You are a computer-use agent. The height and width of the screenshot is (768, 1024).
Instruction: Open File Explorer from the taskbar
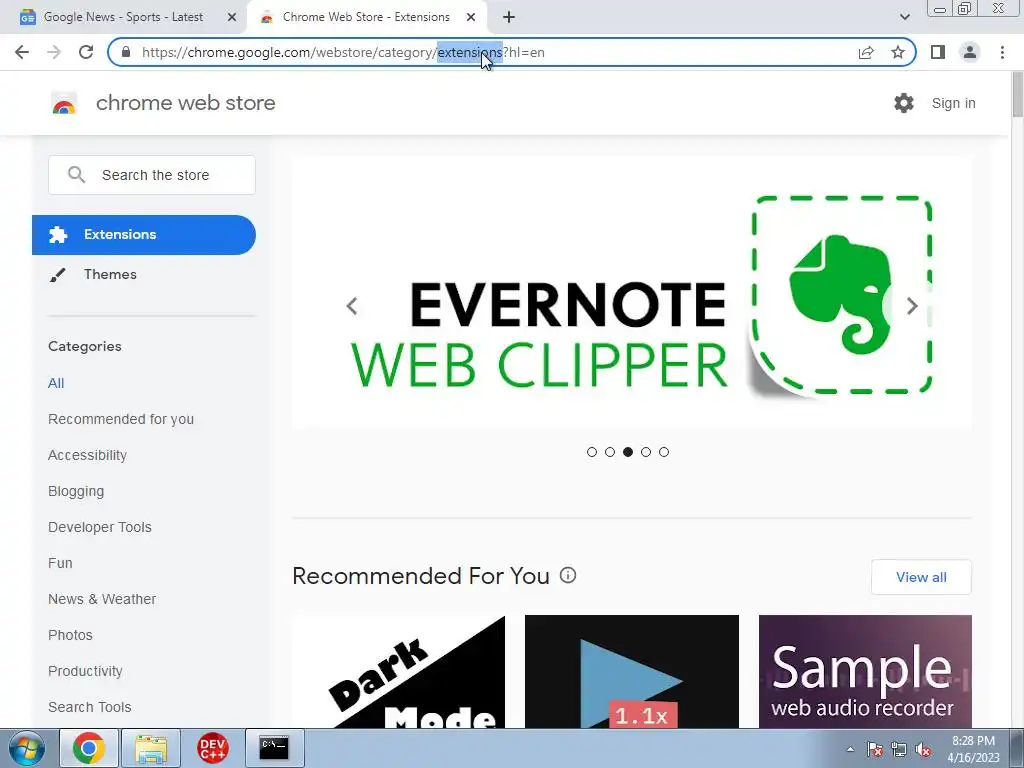(x=151, y=748)
